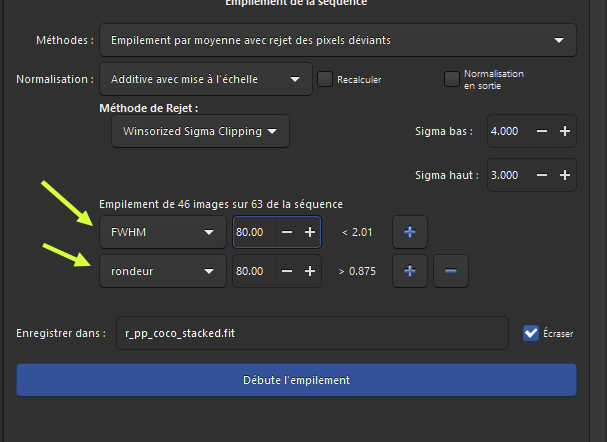607x442 pixels.
Task: Decrease the Sigma bas value
Action: point(542,131)
